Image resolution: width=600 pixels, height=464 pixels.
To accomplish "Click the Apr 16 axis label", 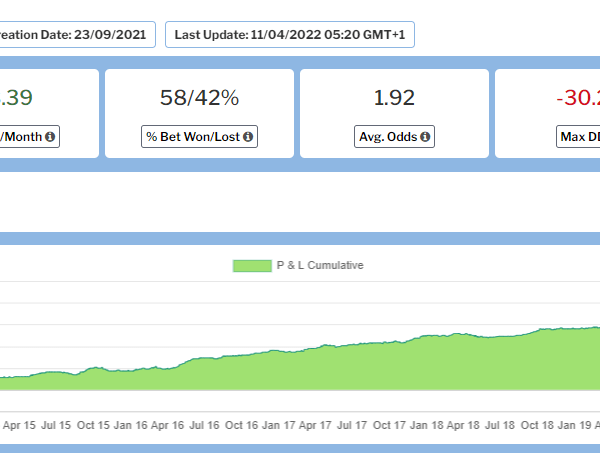I will tap(167, 425).
